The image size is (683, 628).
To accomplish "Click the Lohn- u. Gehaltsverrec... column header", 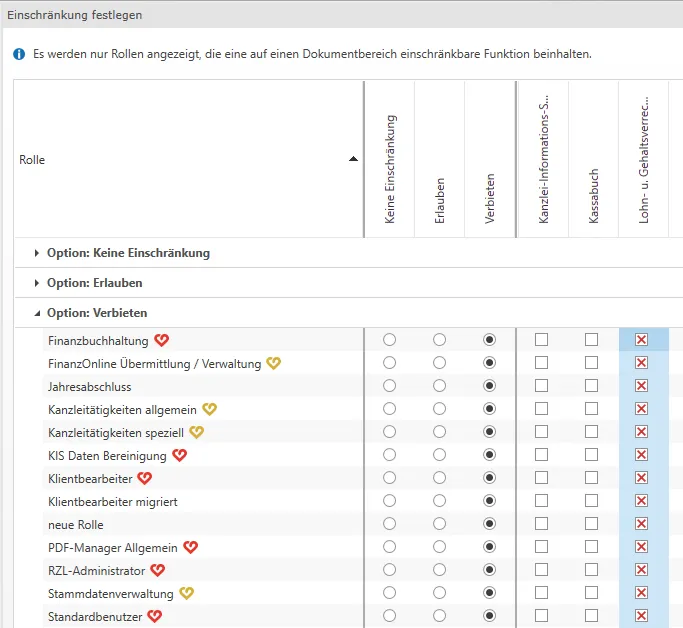I will [643, 159].
